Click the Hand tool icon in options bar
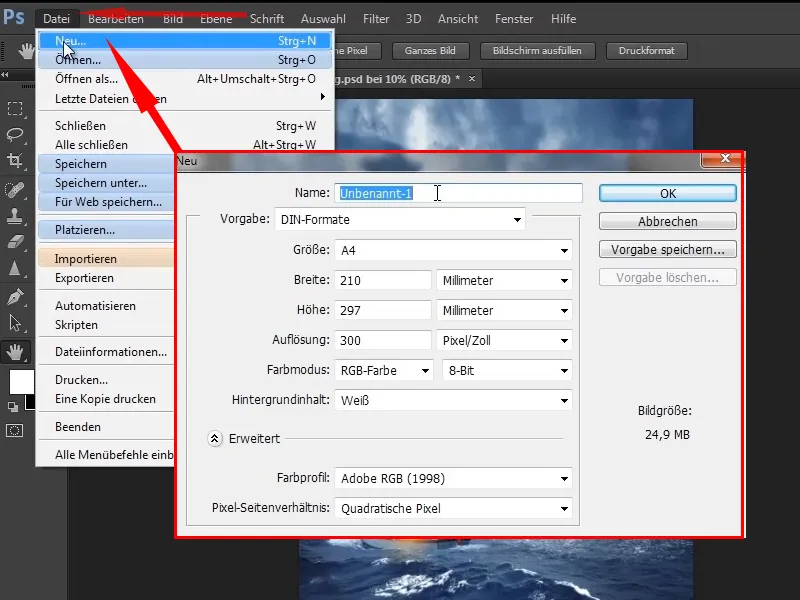800x600 pixels. click(26, 51)
